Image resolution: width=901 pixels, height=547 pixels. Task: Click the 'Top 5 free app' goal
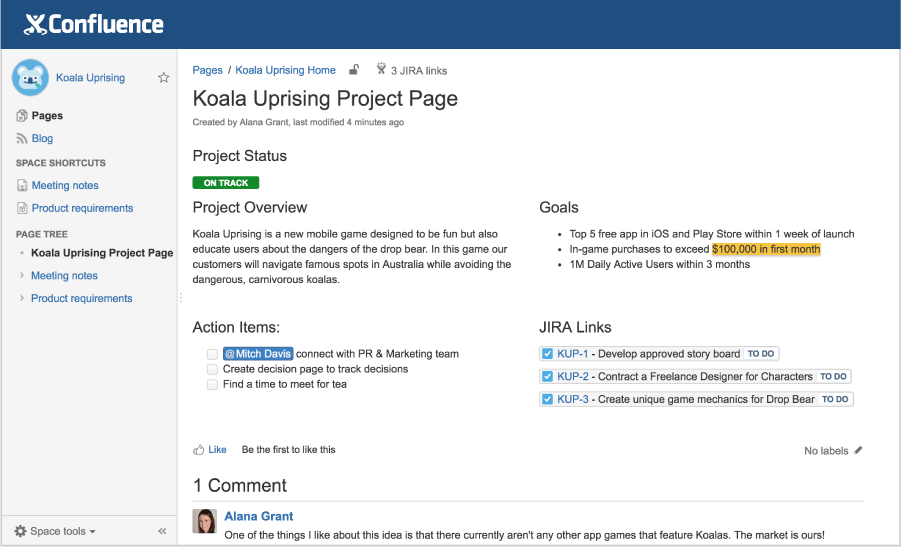(x=712, y=234)
